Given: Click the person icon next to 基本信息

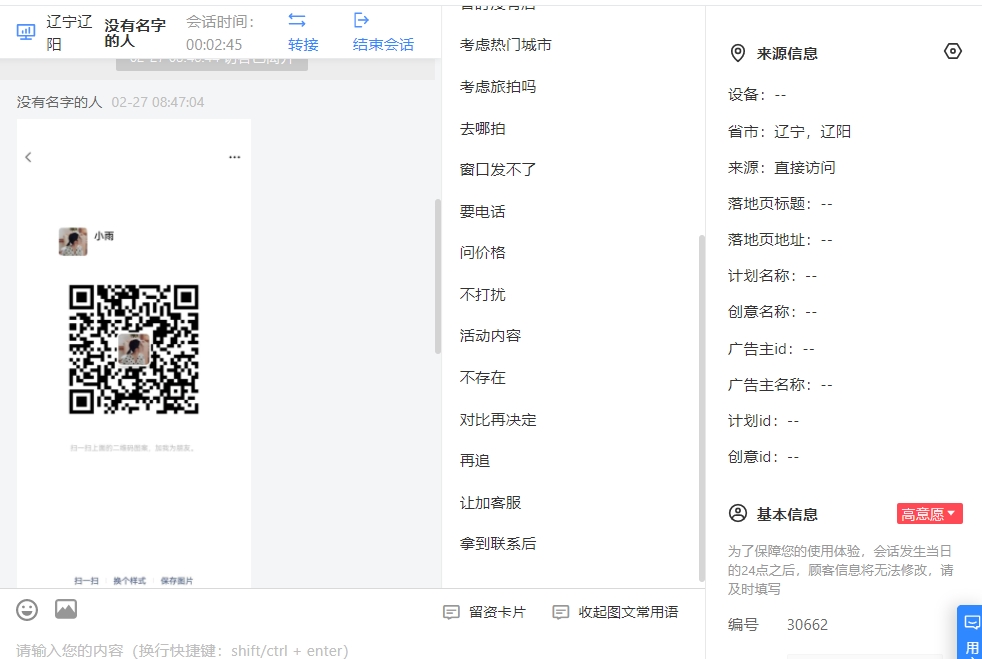Looking at the screenshot, I should point(738,514).
